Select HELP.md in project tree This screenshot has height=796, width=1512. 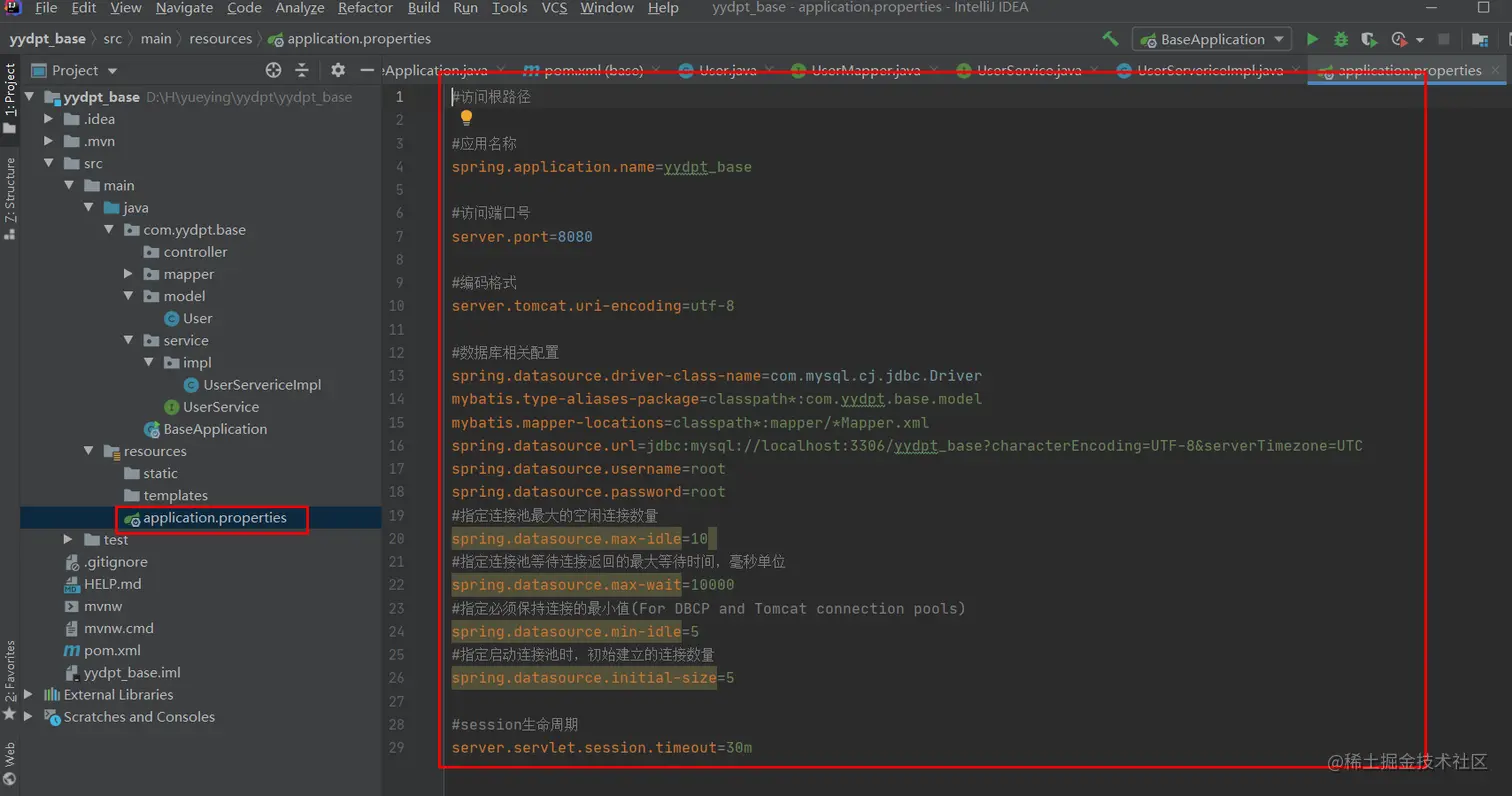pyautogui.click(x=112, y=584)
